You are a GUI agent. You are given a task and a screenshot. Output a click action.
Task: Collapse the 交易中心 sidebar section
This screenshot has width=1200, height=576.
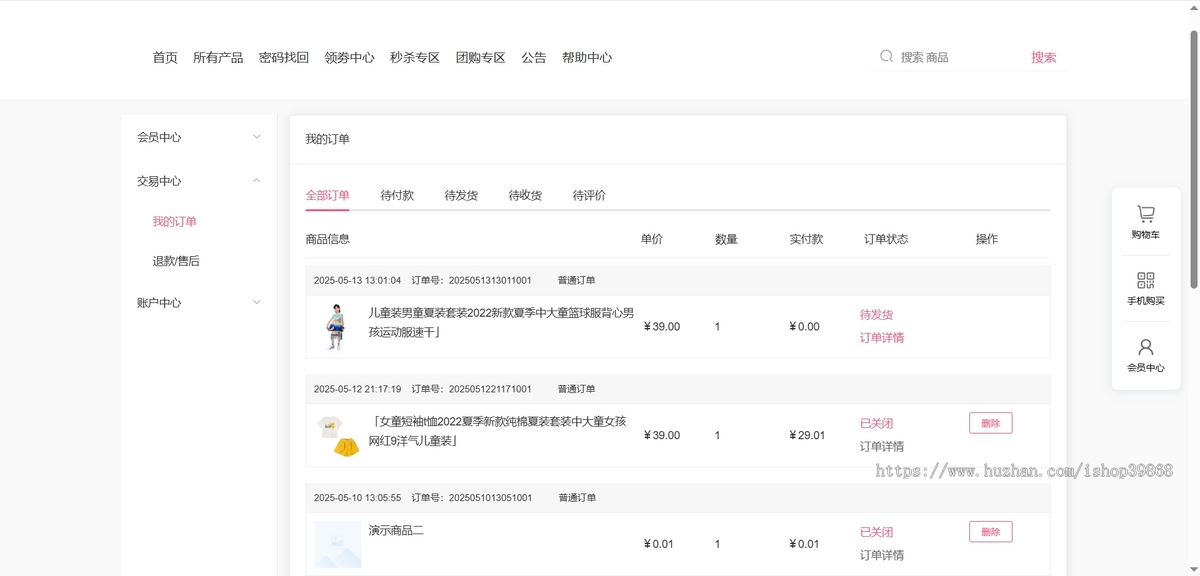[x=256, y=181]
